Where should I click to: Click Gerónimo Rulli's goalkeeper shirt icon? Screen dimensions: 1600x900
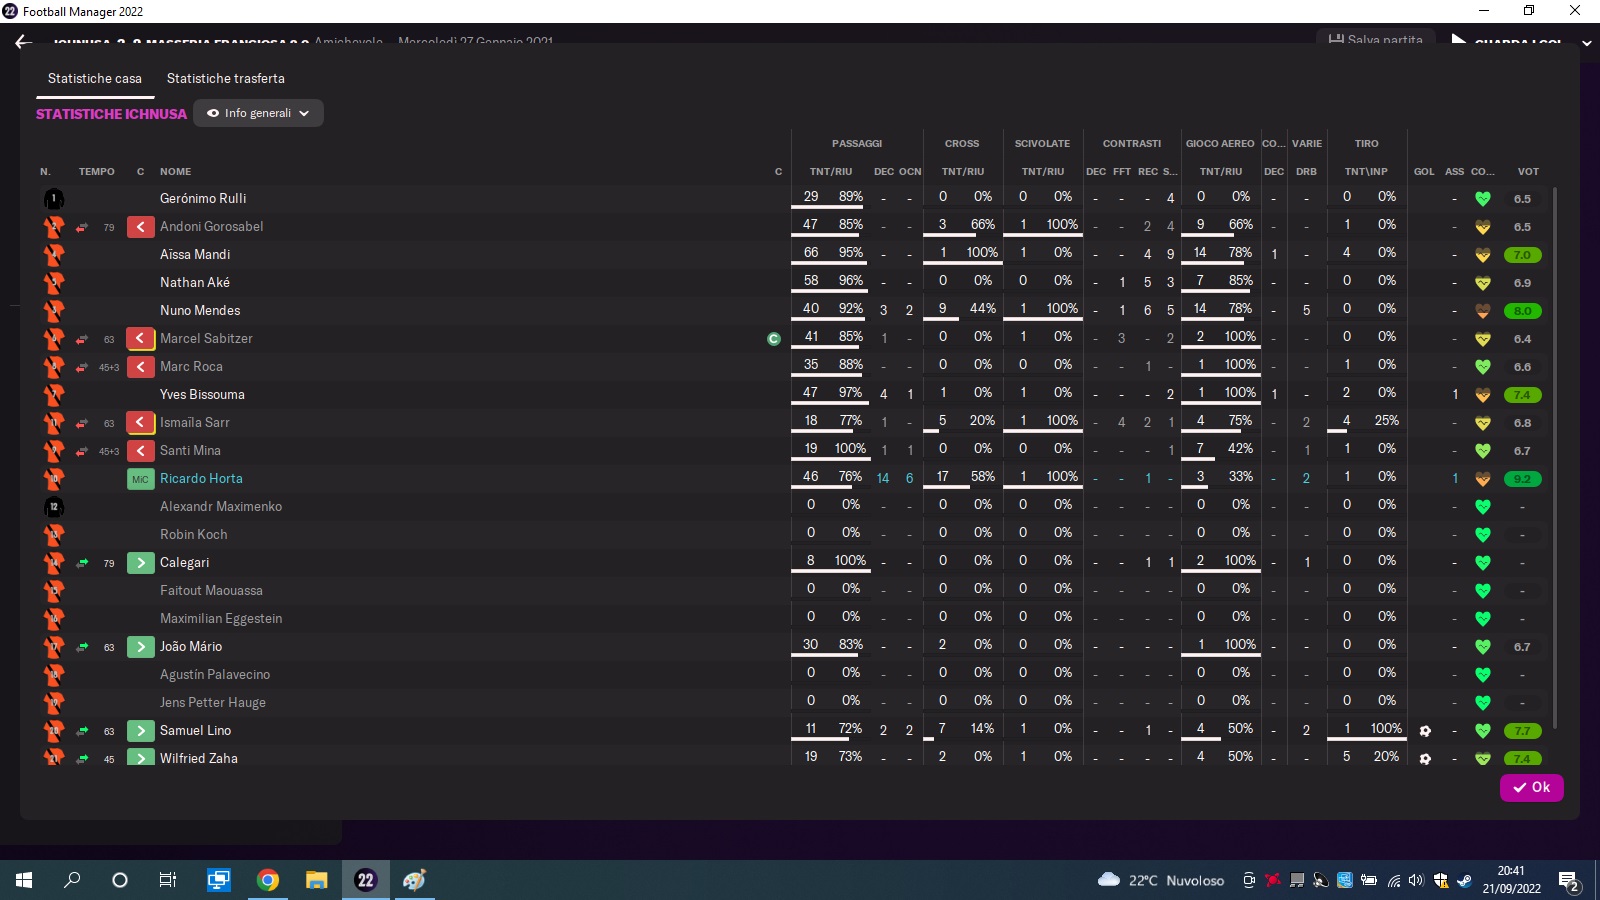[x=54, y=199]
